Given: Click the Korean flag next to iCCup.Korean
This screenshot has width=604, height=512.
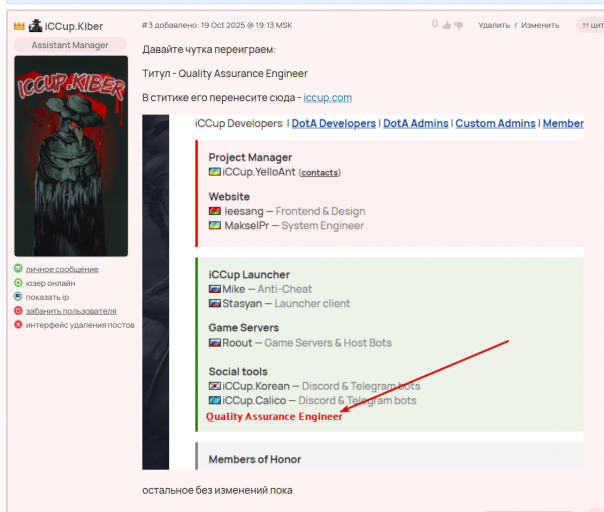Looking at the screenshot, I should pos(215,386).
